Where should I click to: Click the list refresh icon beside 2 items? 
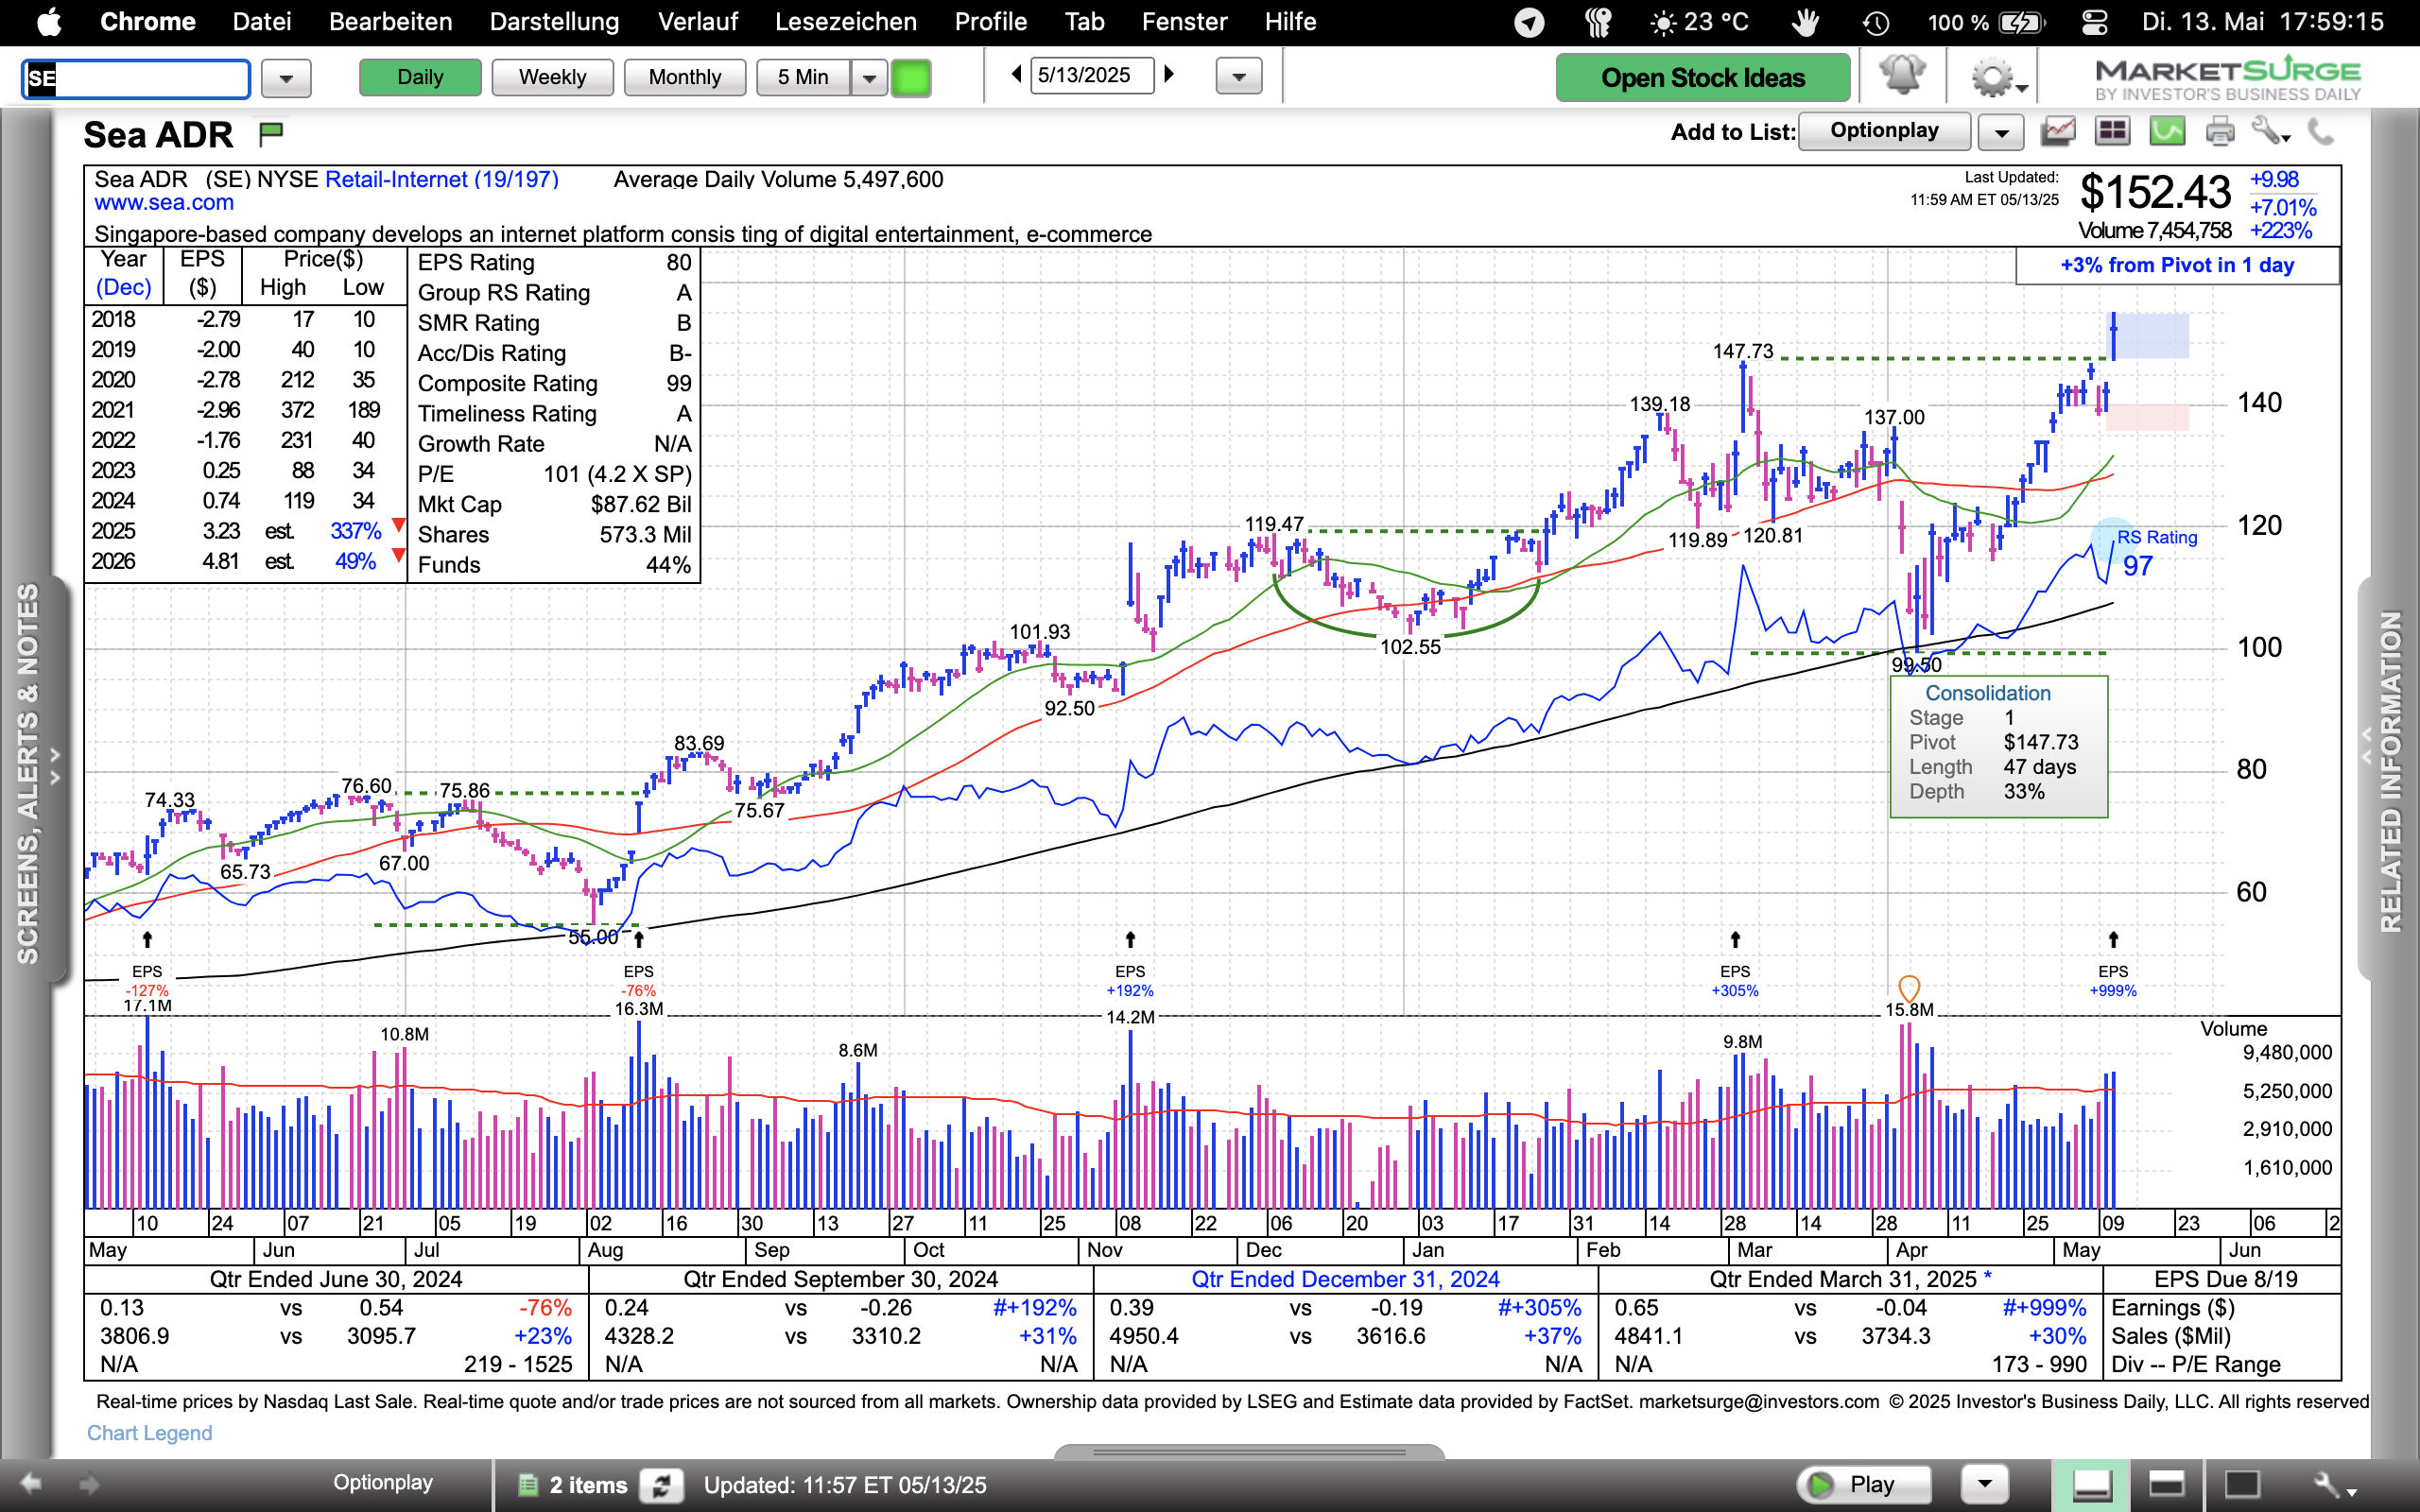click(661, 1485)
